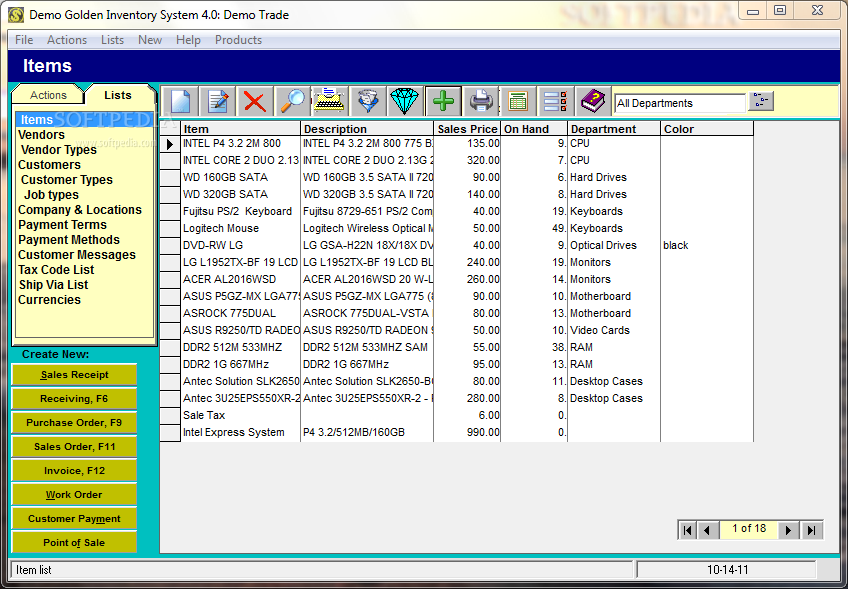Sort by the Department column header

pos(614,129)
